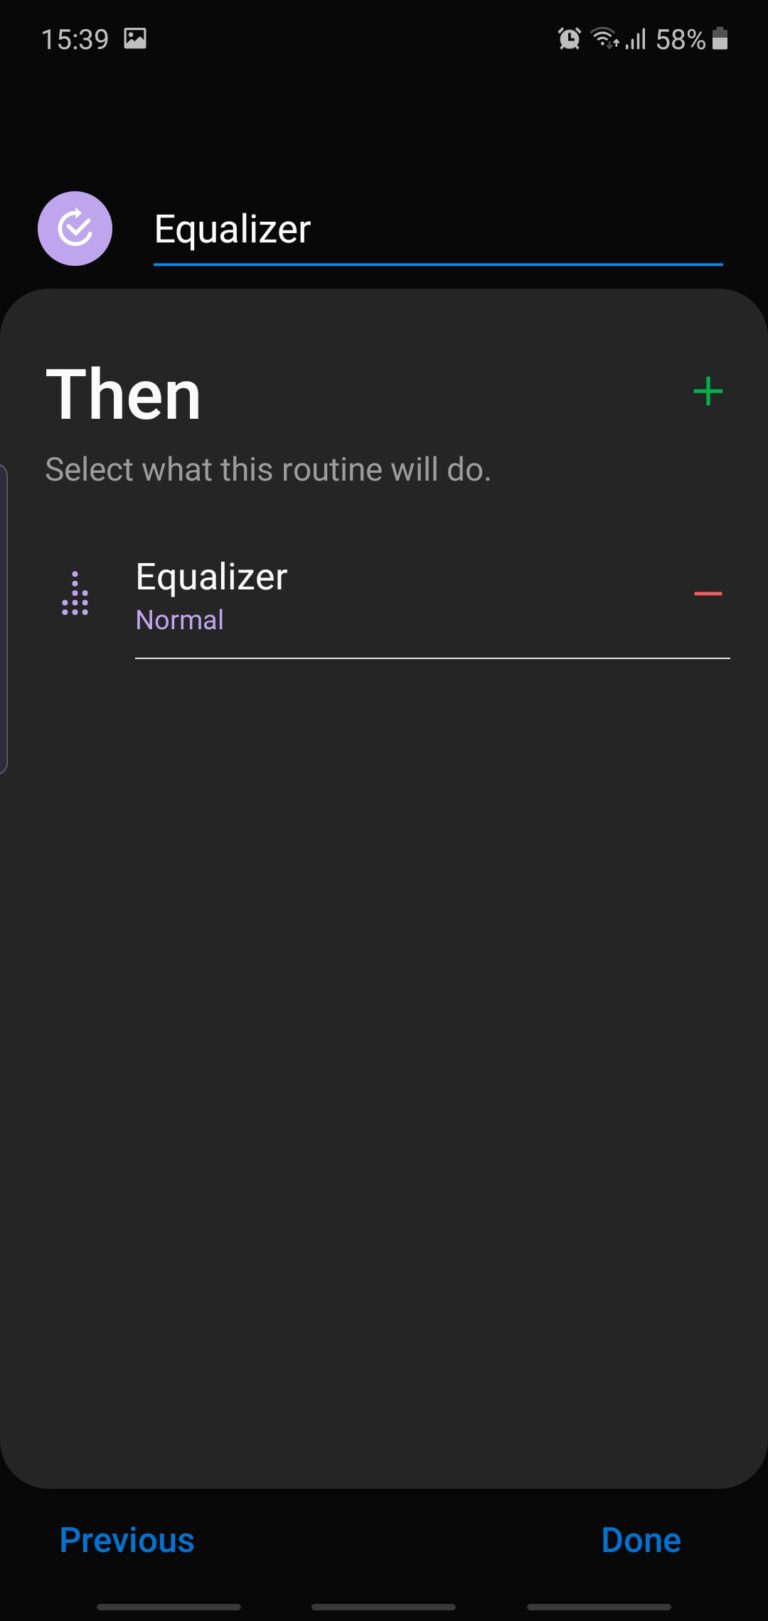The height and width of the screenshot is (1621, 768).
Task: Go back using the Previous button
Action: [x=127, y=1540]
